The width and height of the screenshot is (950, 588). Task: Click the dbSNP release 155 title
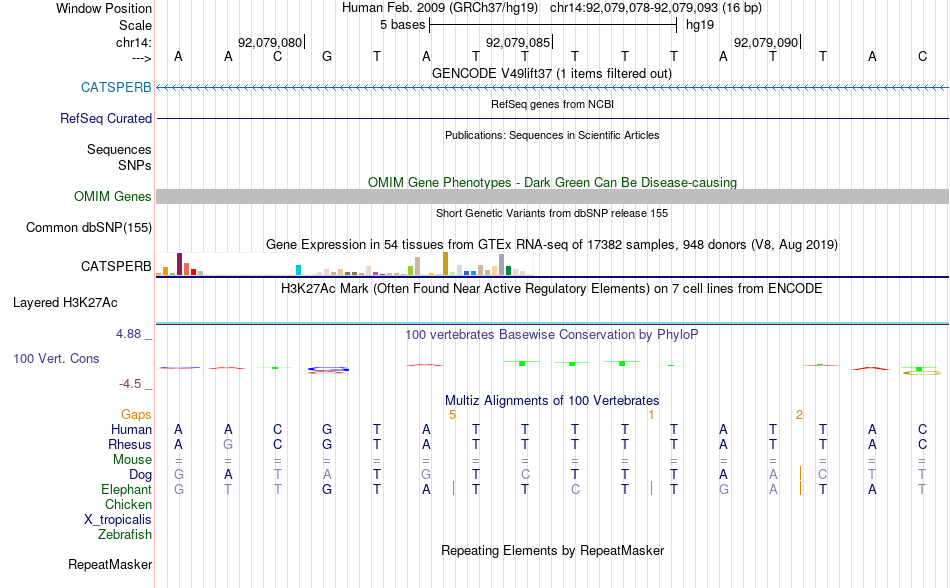[x=552, y=214]
